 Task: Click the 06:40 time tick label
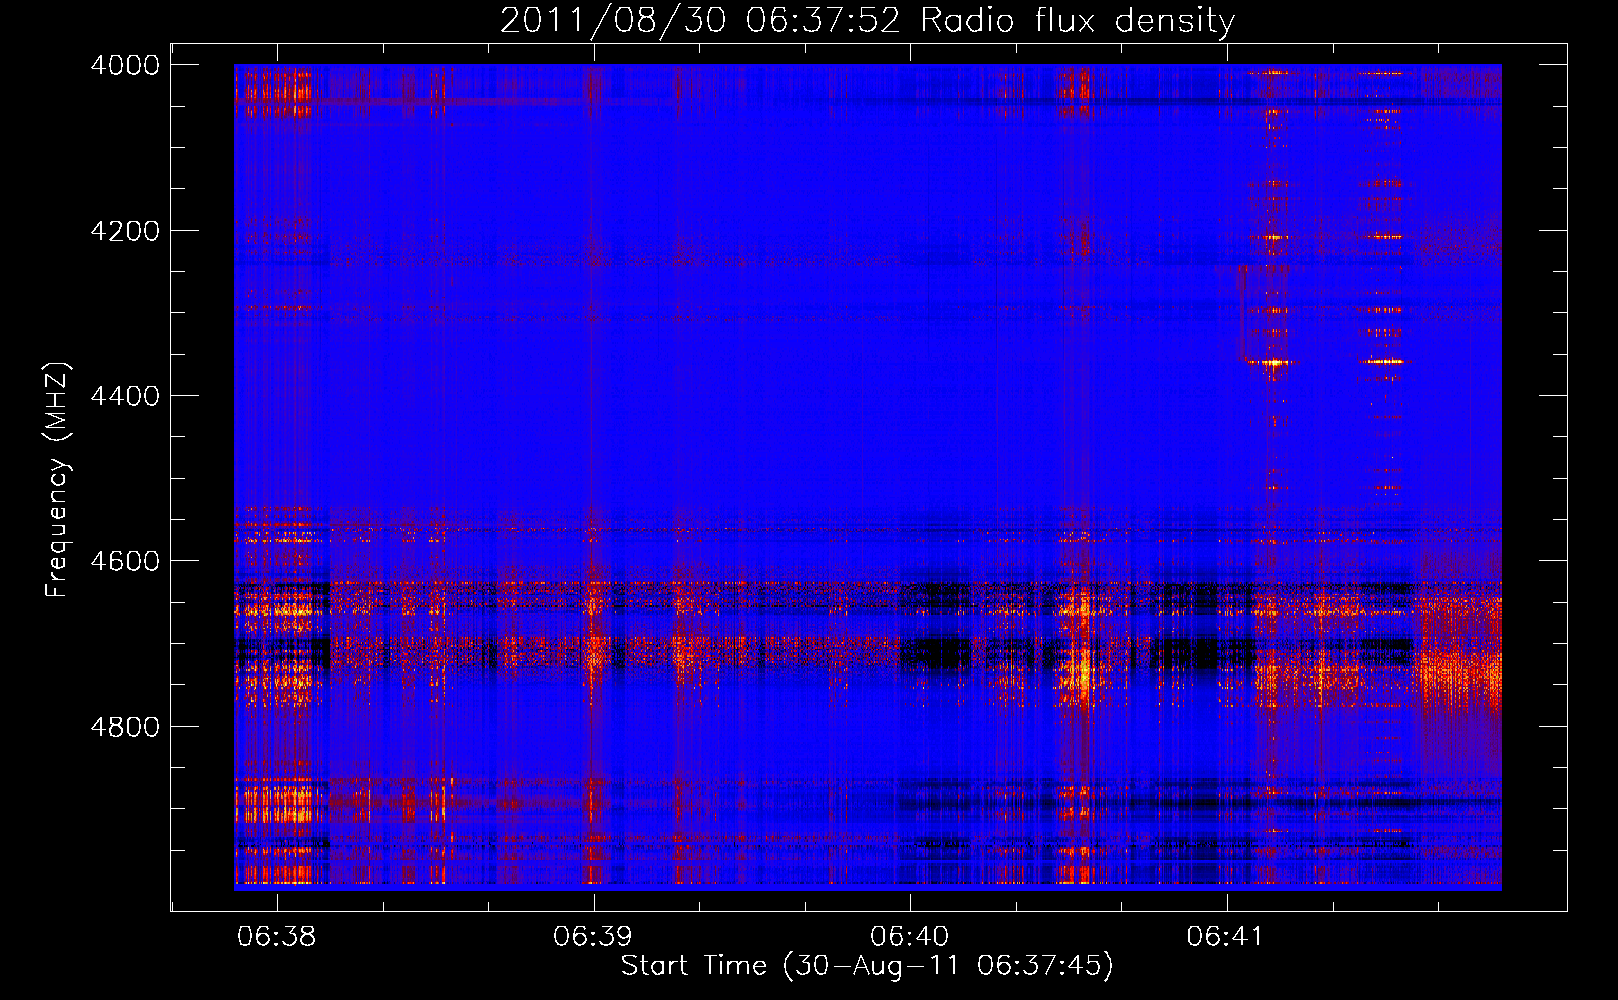click(910, 937)
